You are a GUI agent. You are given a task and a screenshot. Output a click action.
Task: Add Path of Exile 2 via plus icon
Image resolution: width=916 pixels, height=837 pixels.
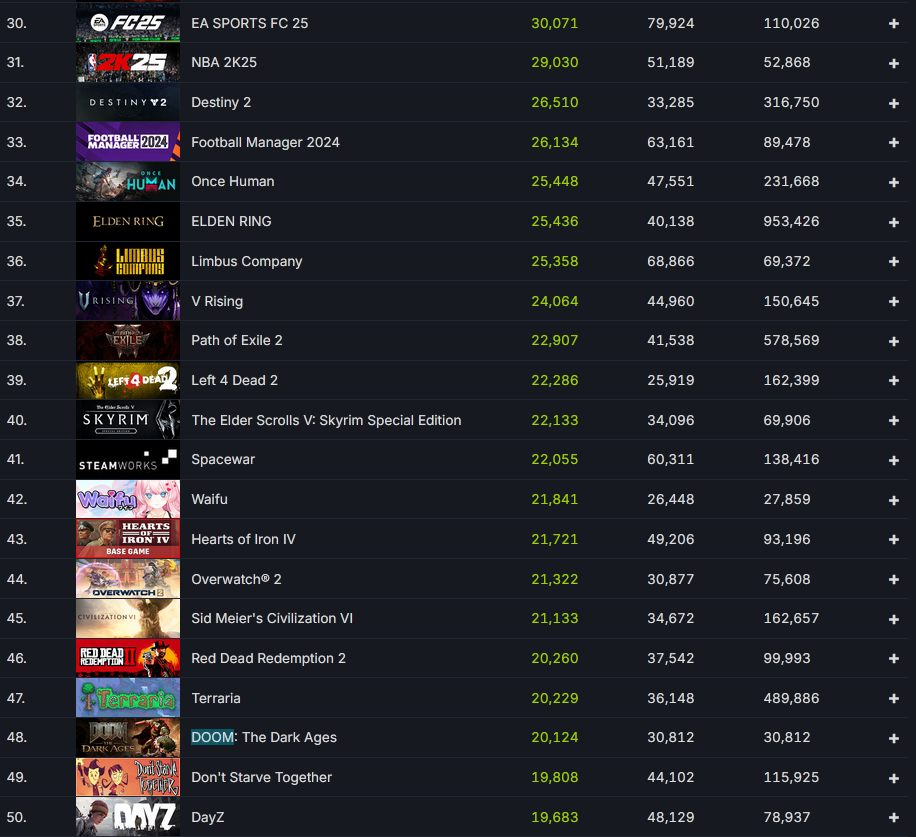893,341
